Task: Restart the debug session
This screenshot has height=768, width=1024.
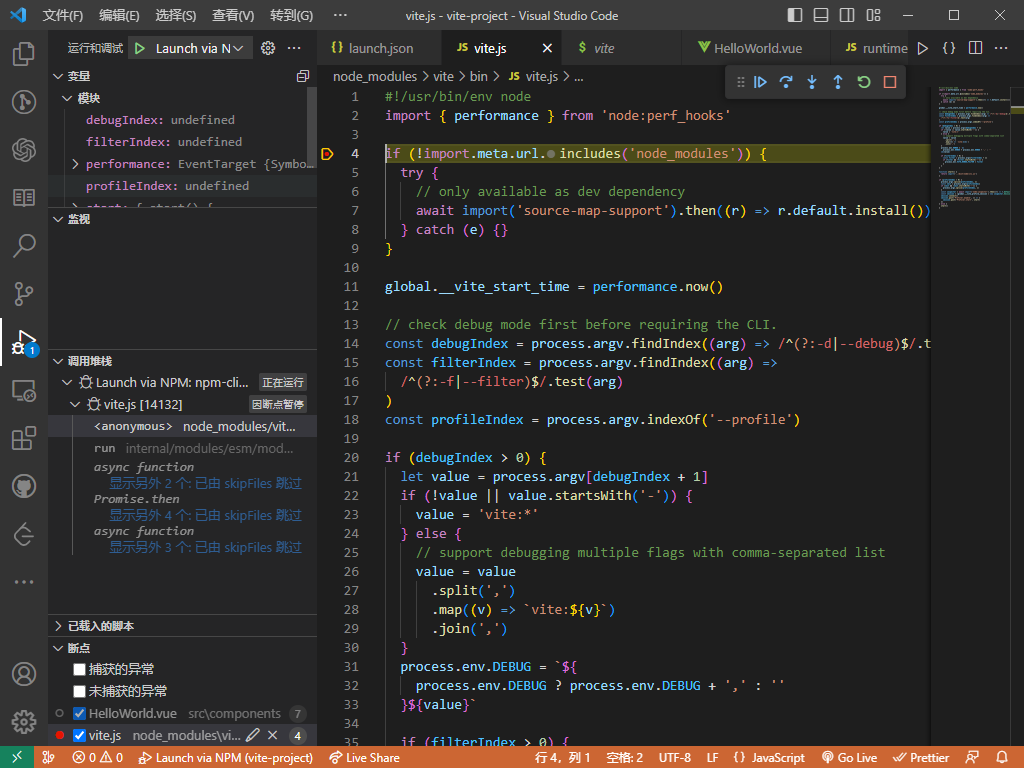Action: click(x=864, y=82)
